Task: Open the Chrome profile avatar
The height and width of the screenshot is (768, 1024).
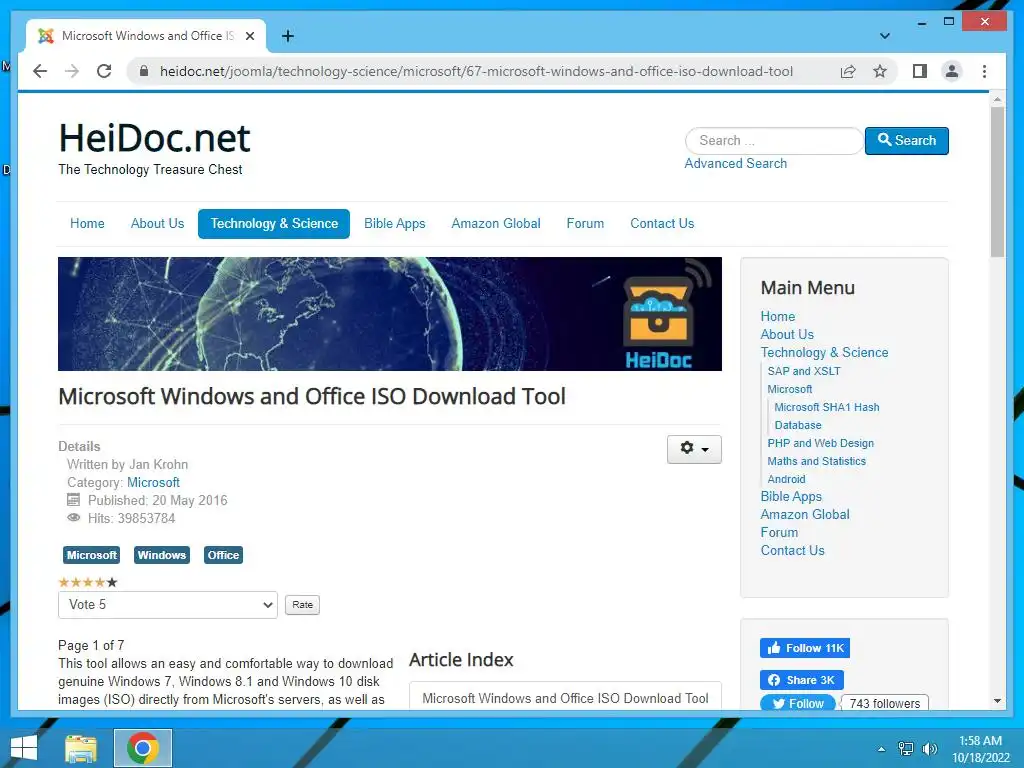Action: click(952, 71)
